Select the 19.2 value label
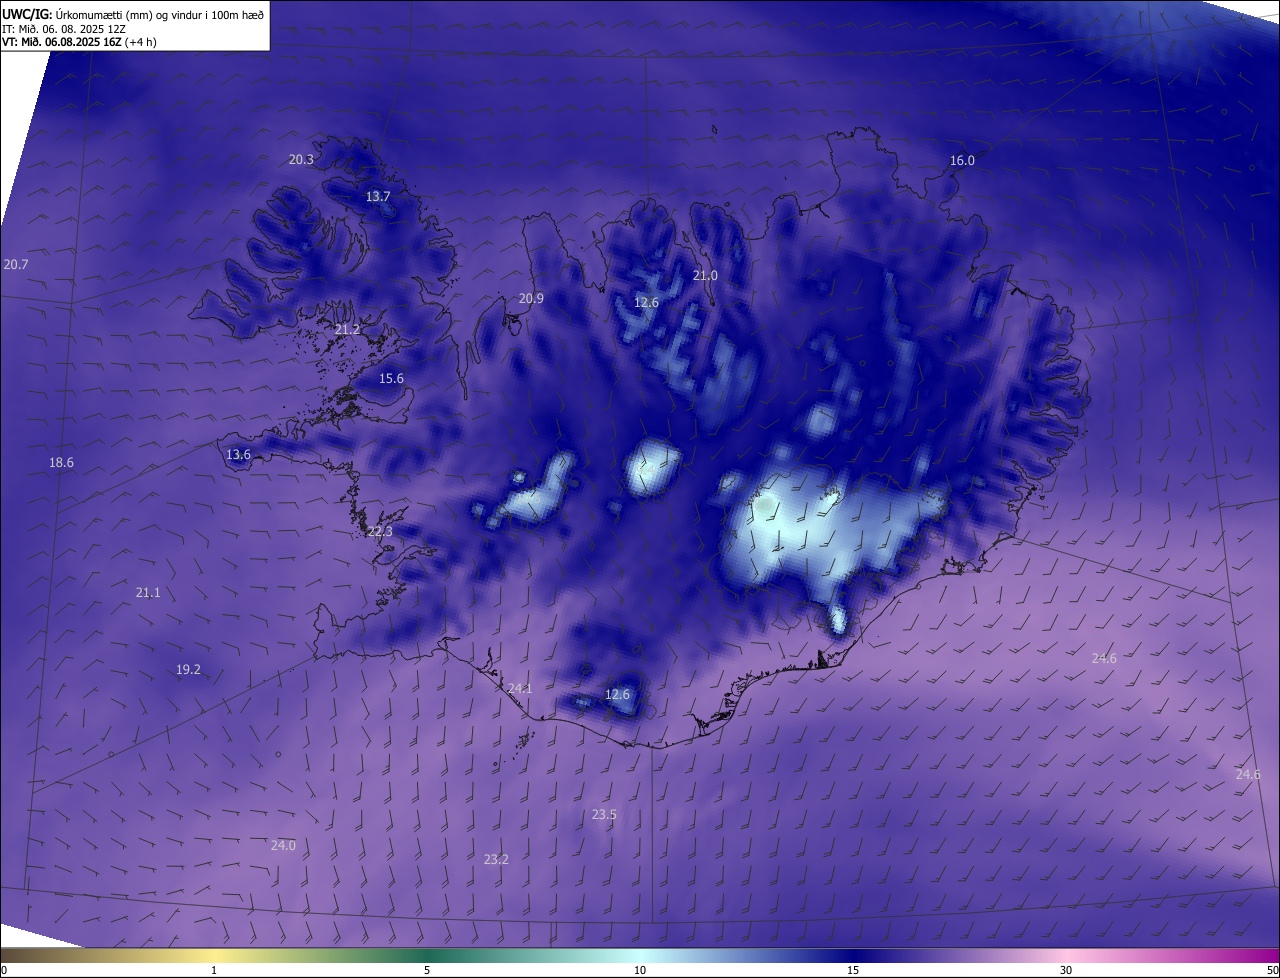The image size is (1280, 978). [189, 669]
